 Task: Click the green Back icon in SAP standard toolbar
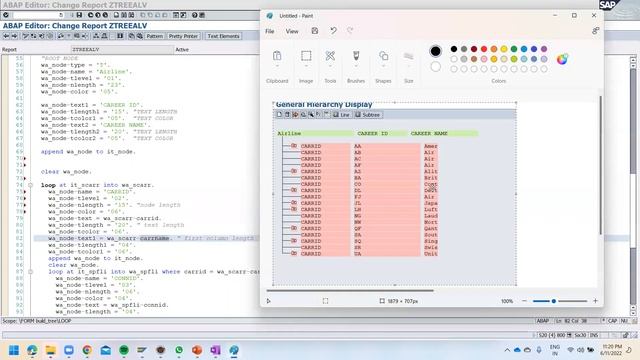click(x=90, y=15)
